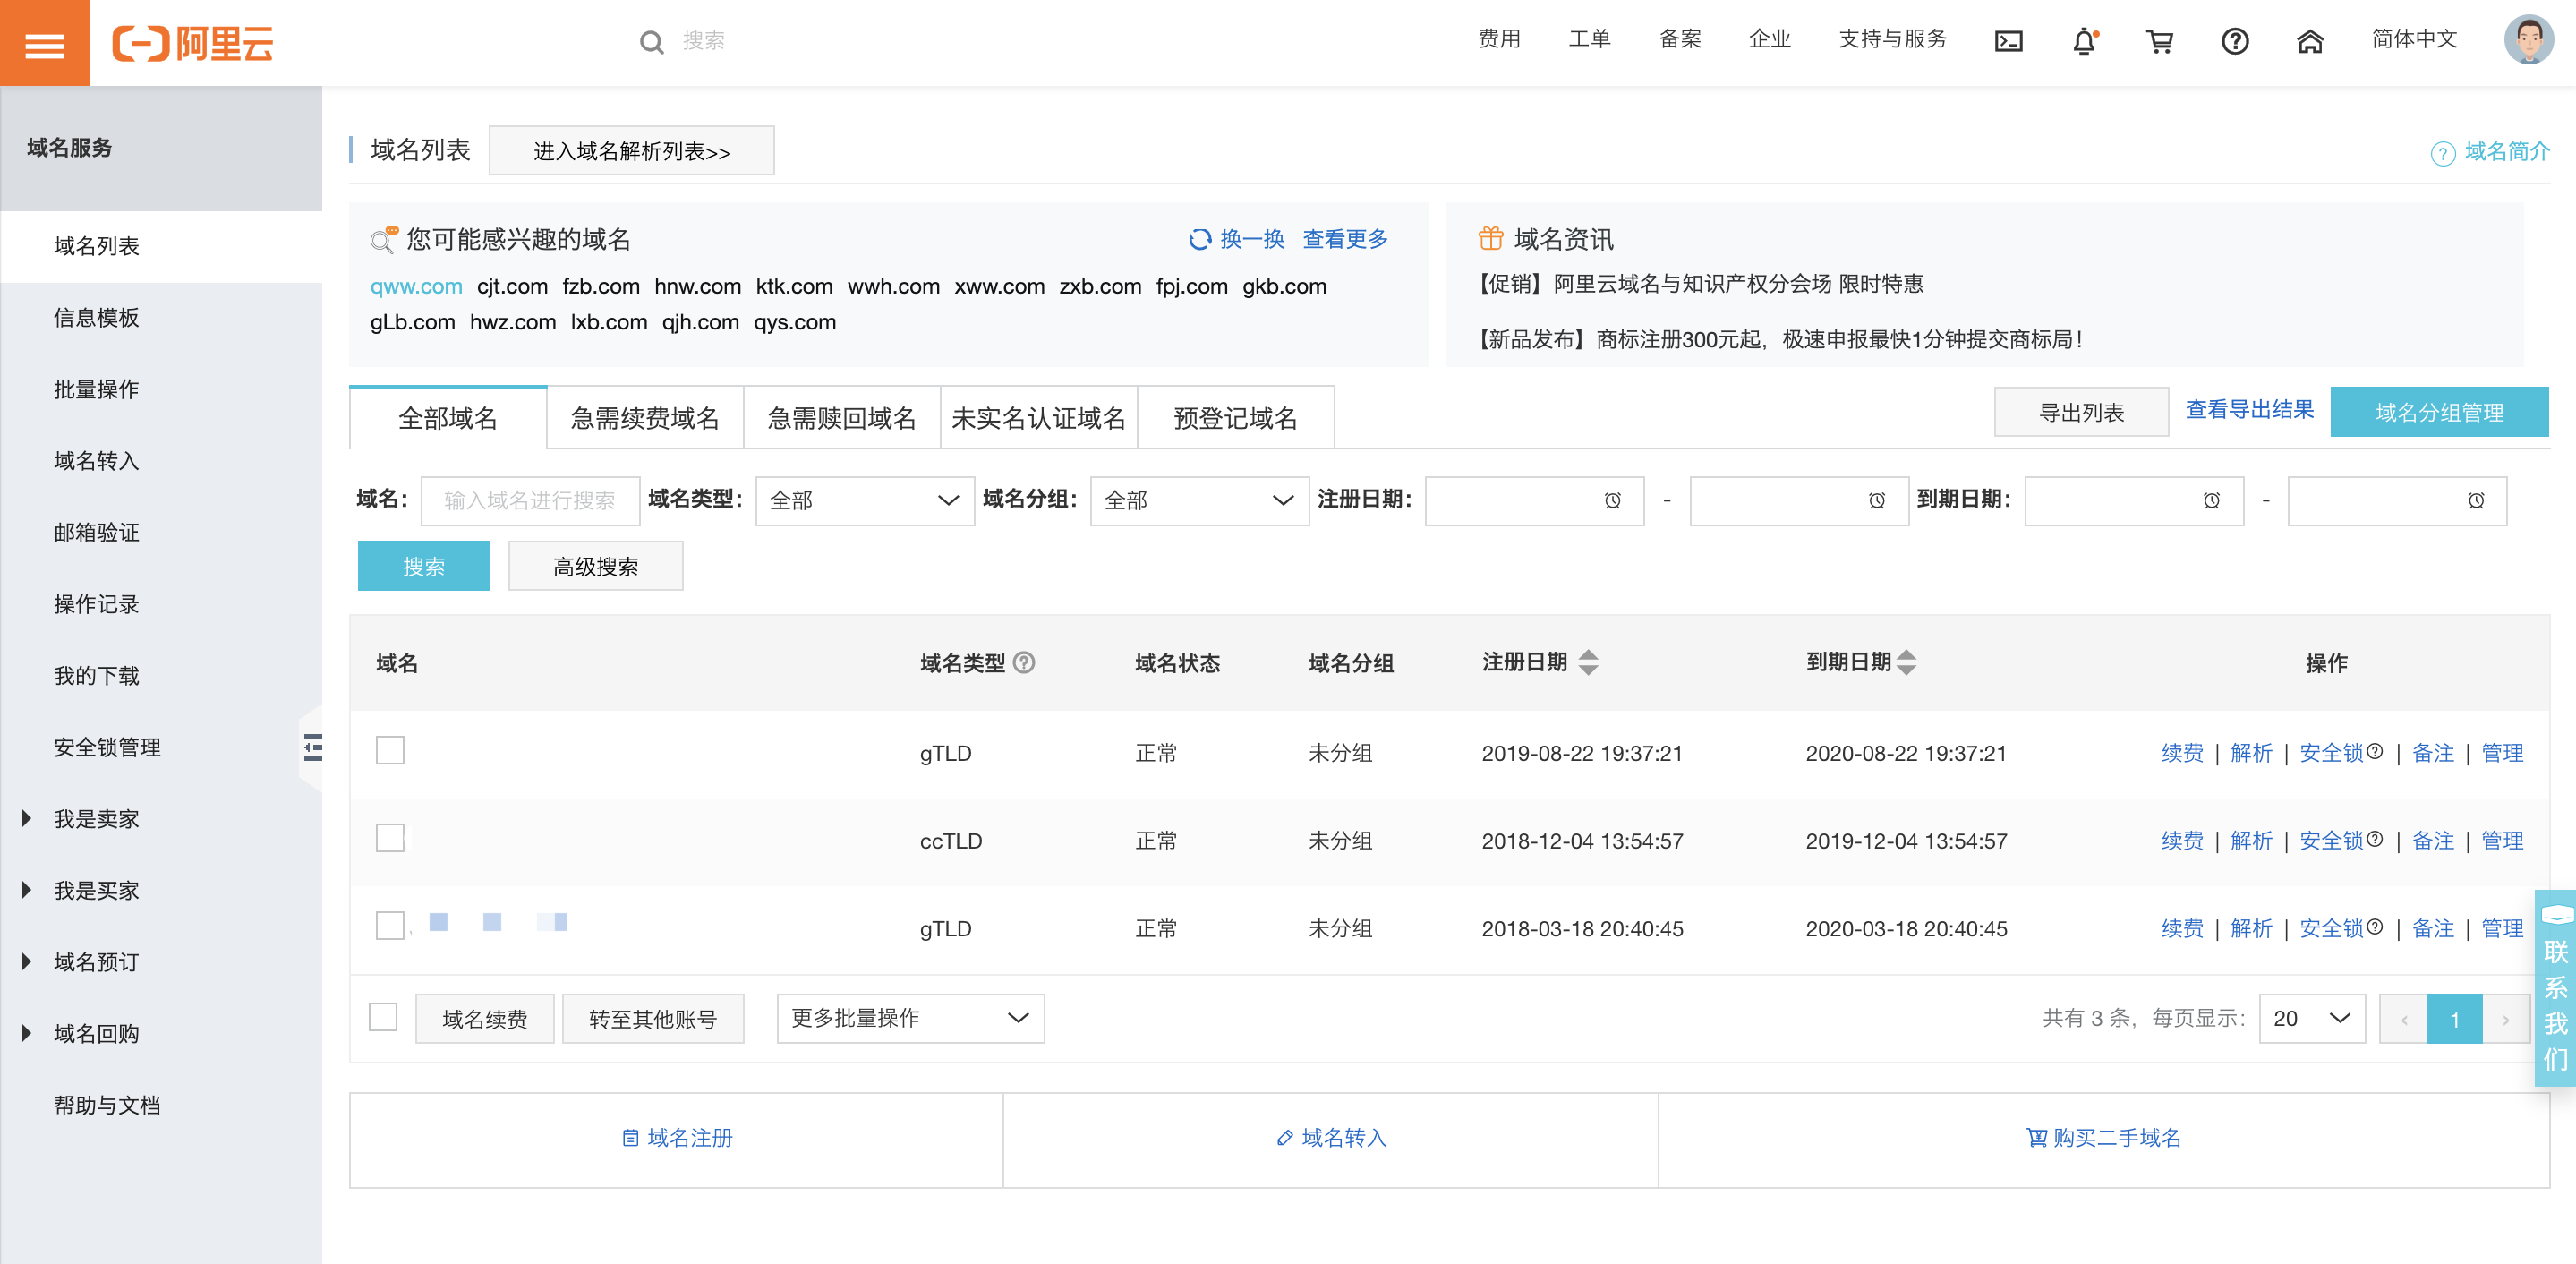Switch to 急需续费域名 tab
The width and height of the screenshot is (2576, 1264).
644,417
